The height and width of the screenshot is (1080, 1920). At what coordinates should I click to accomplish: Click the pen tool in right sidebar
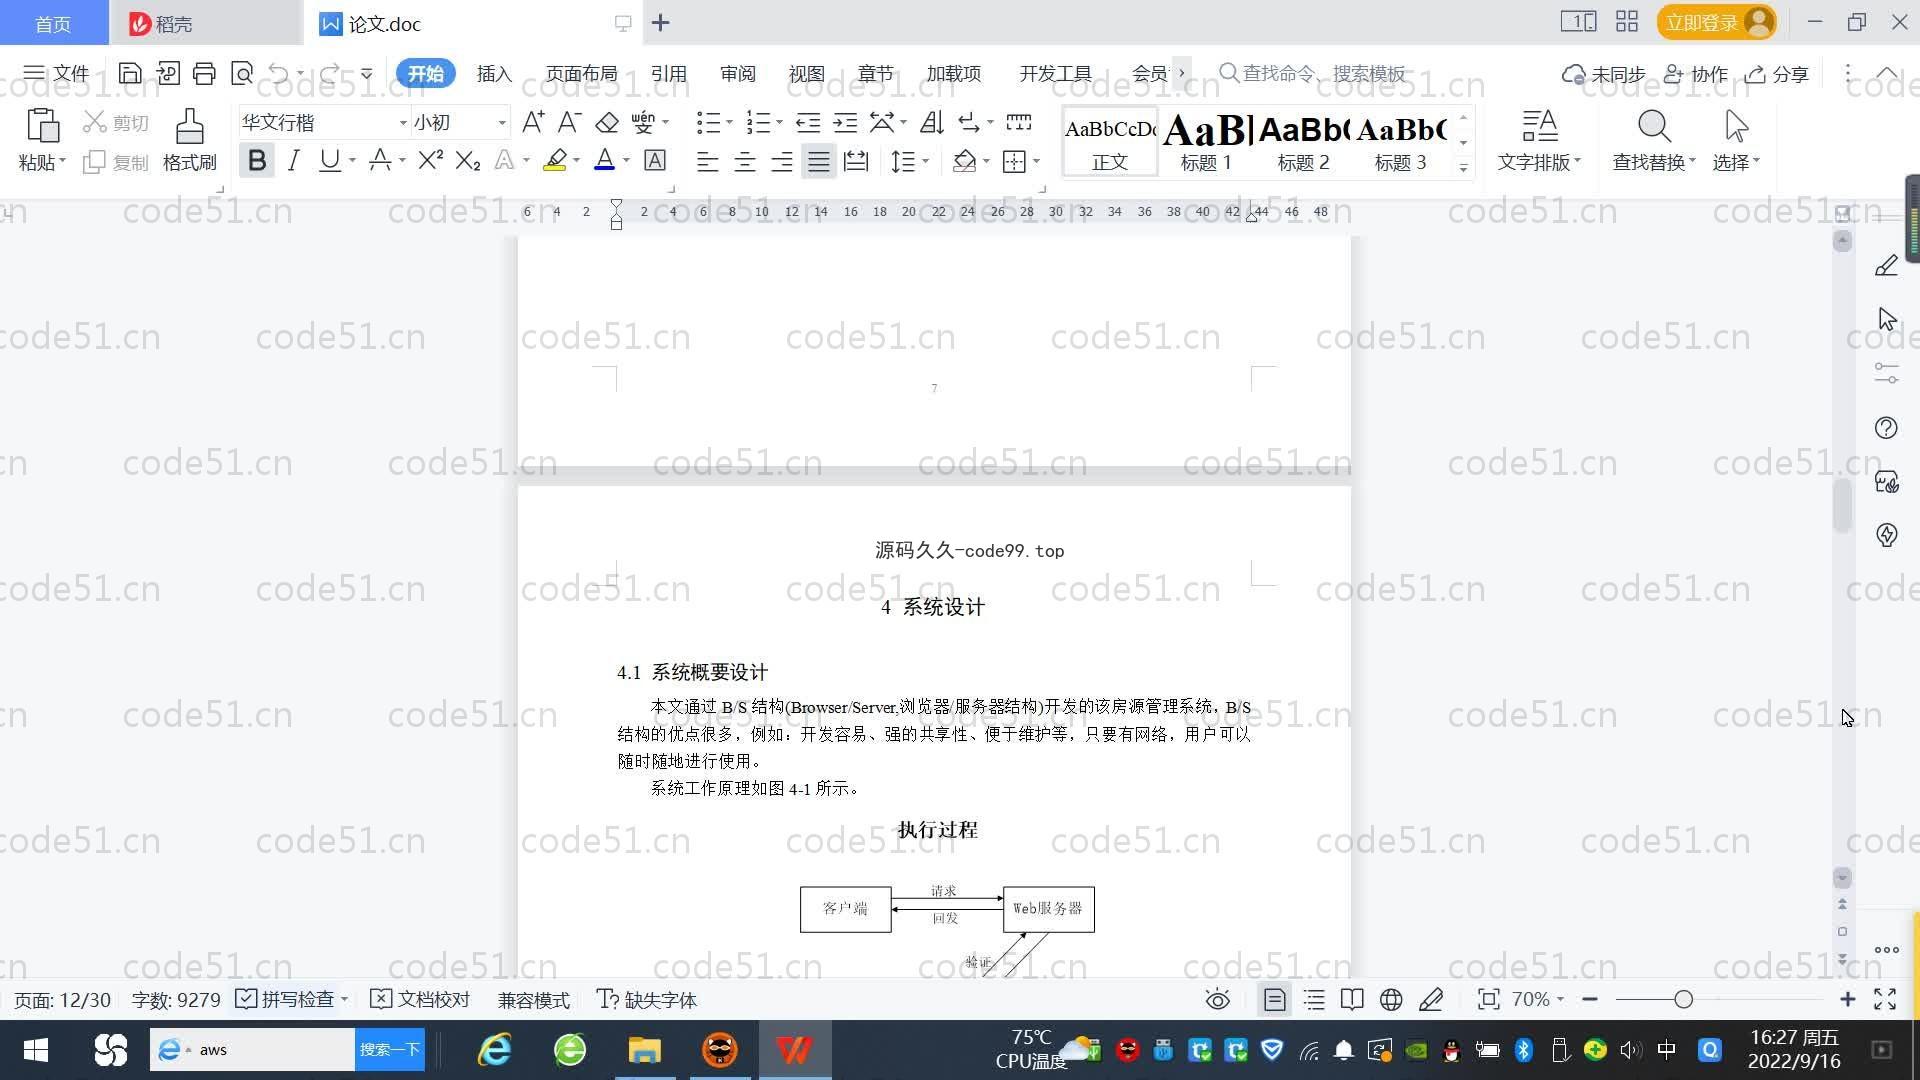click(1886, 266)
